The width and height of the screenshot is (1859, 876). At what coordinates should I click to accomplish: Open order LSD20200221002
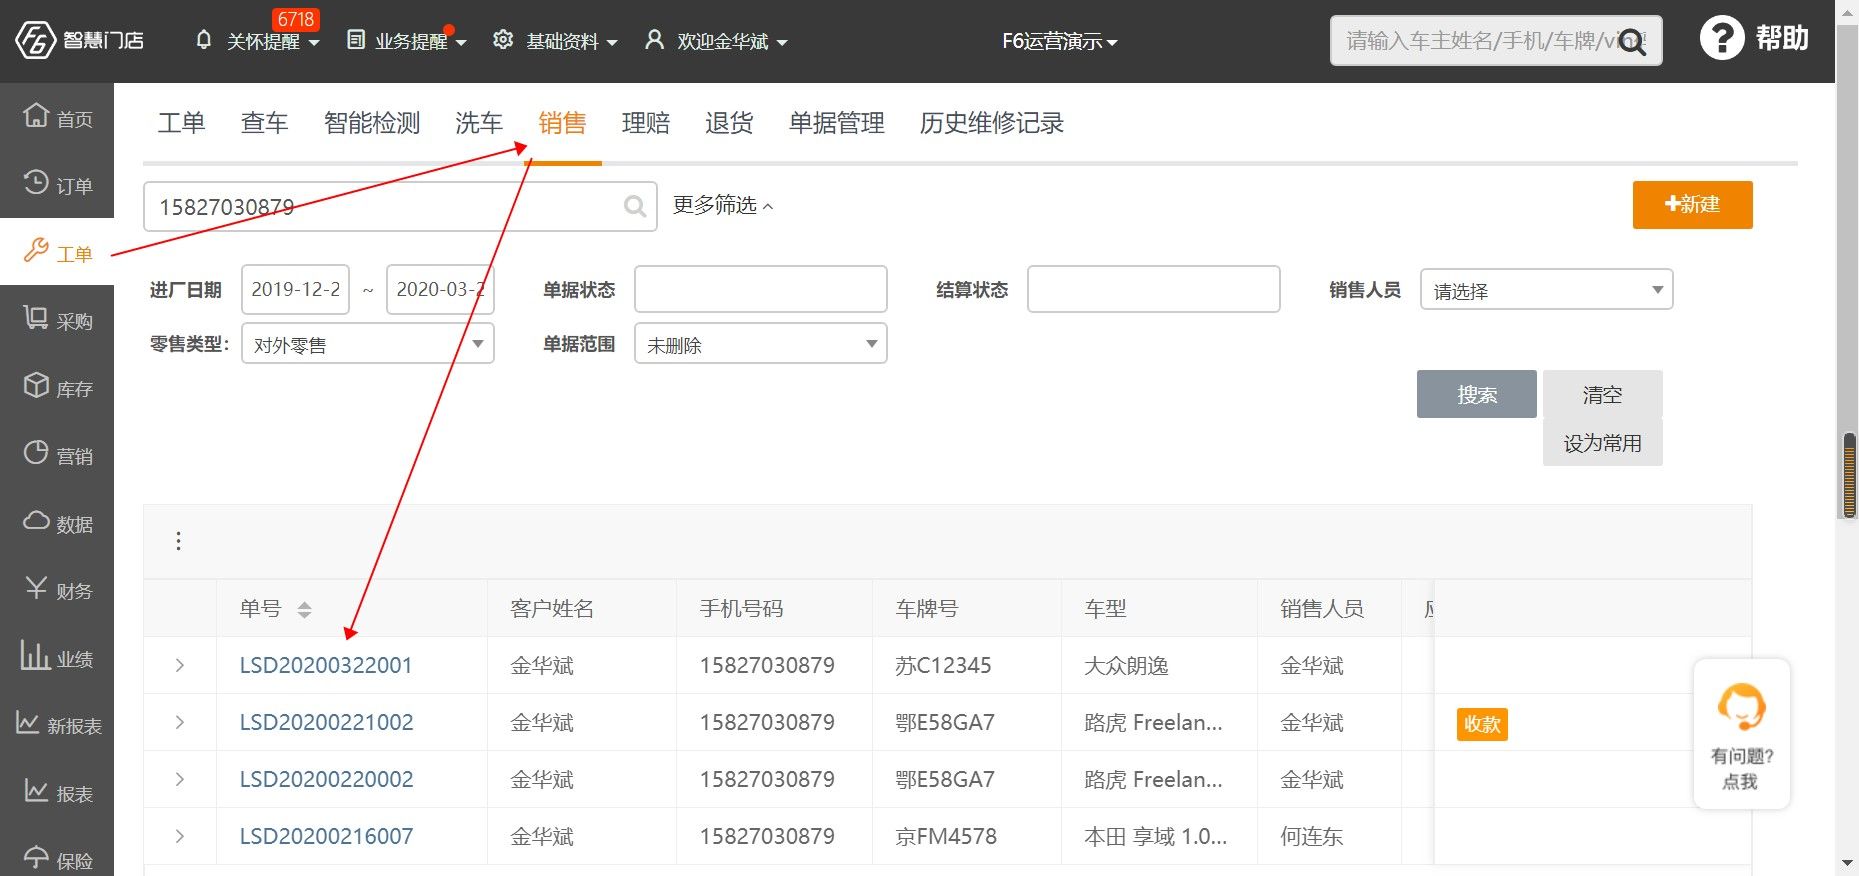[x=326, y=723]
